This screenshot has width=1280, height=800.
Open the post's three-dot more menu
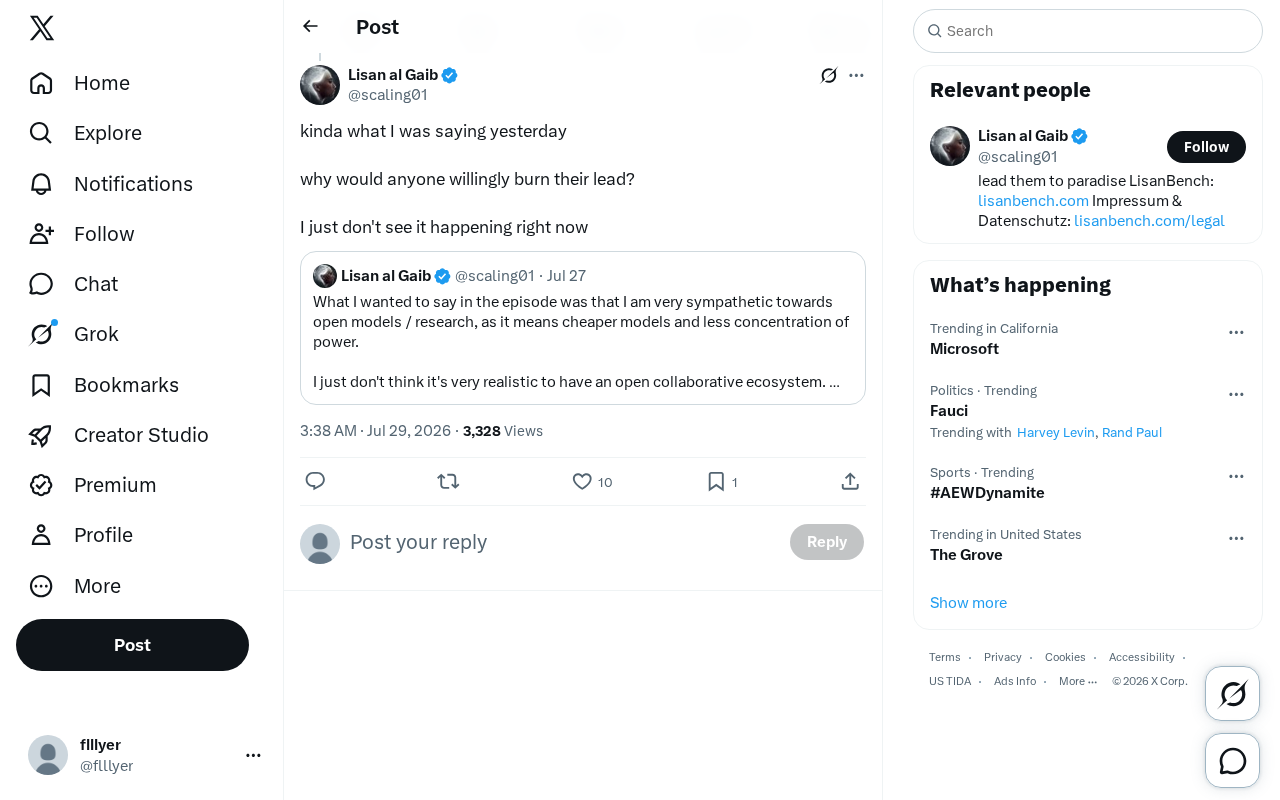(x=856, y=75)
